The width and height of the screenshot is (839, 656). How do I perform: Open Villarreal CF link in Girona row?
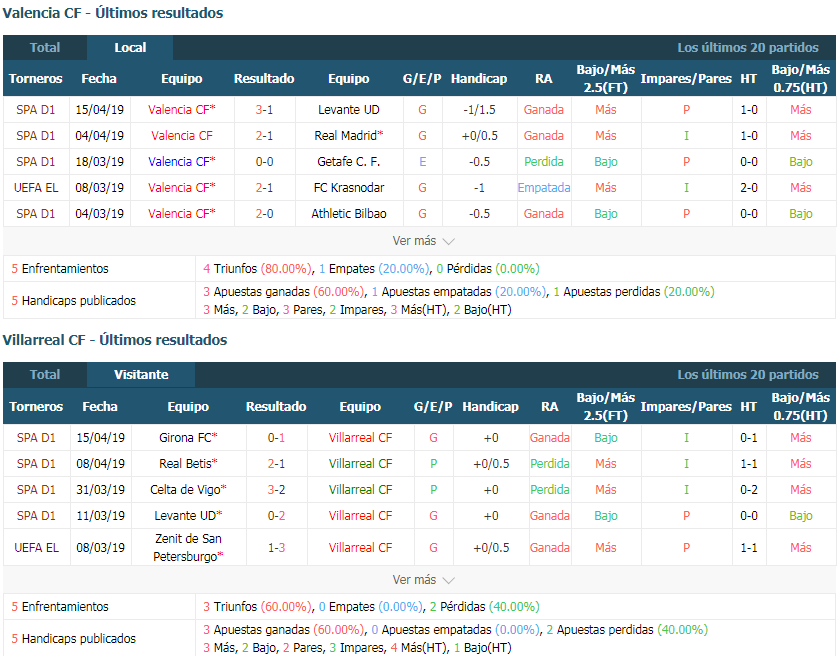(x=360, y=438)
